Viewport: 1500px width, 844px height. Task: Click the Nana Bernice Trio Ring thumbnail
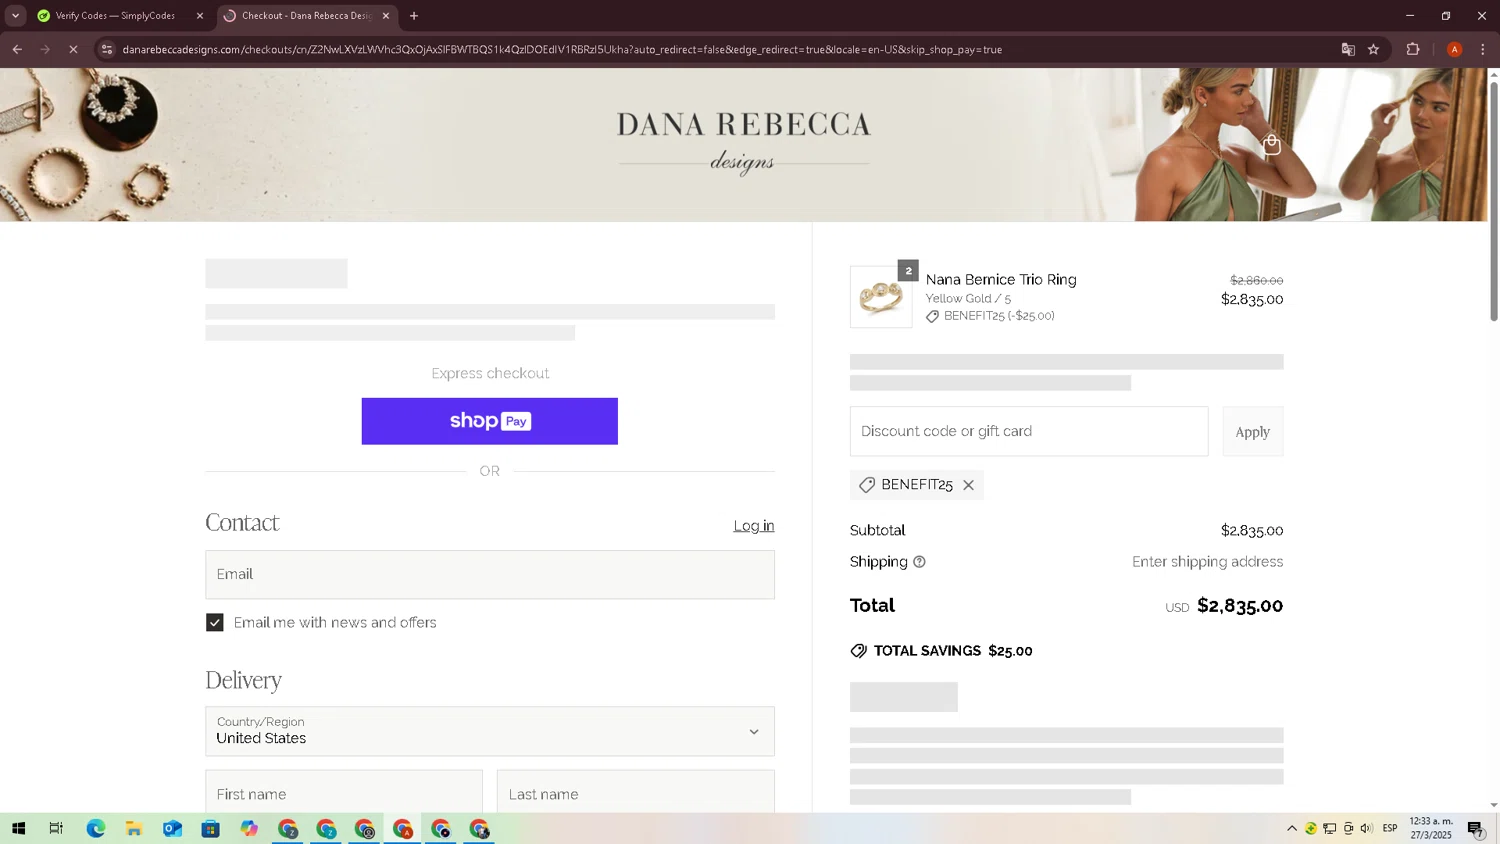881,296
